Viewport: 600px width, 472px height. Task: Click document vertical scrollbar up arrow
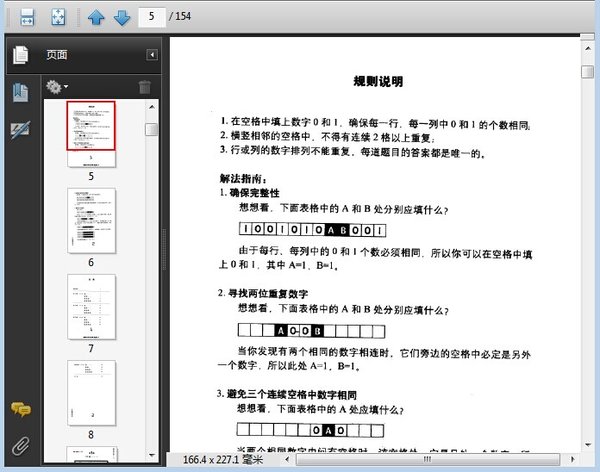589,47
